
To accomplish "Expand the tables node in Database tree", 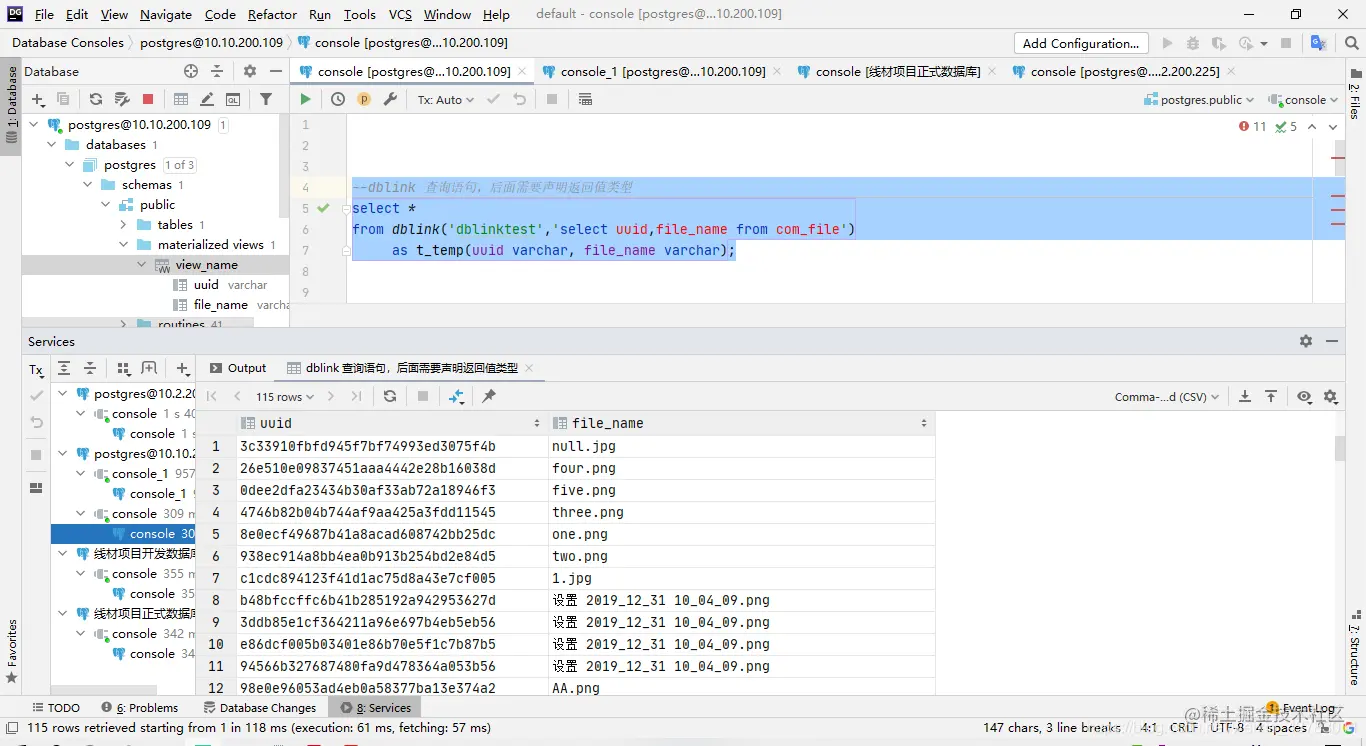I will (123, 225).
